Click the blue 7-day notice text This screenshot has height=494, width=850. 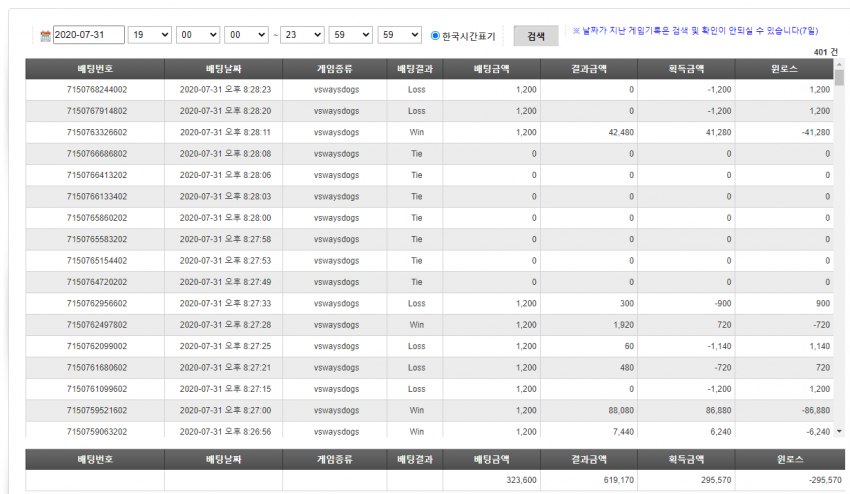click(x=695, y=31)
